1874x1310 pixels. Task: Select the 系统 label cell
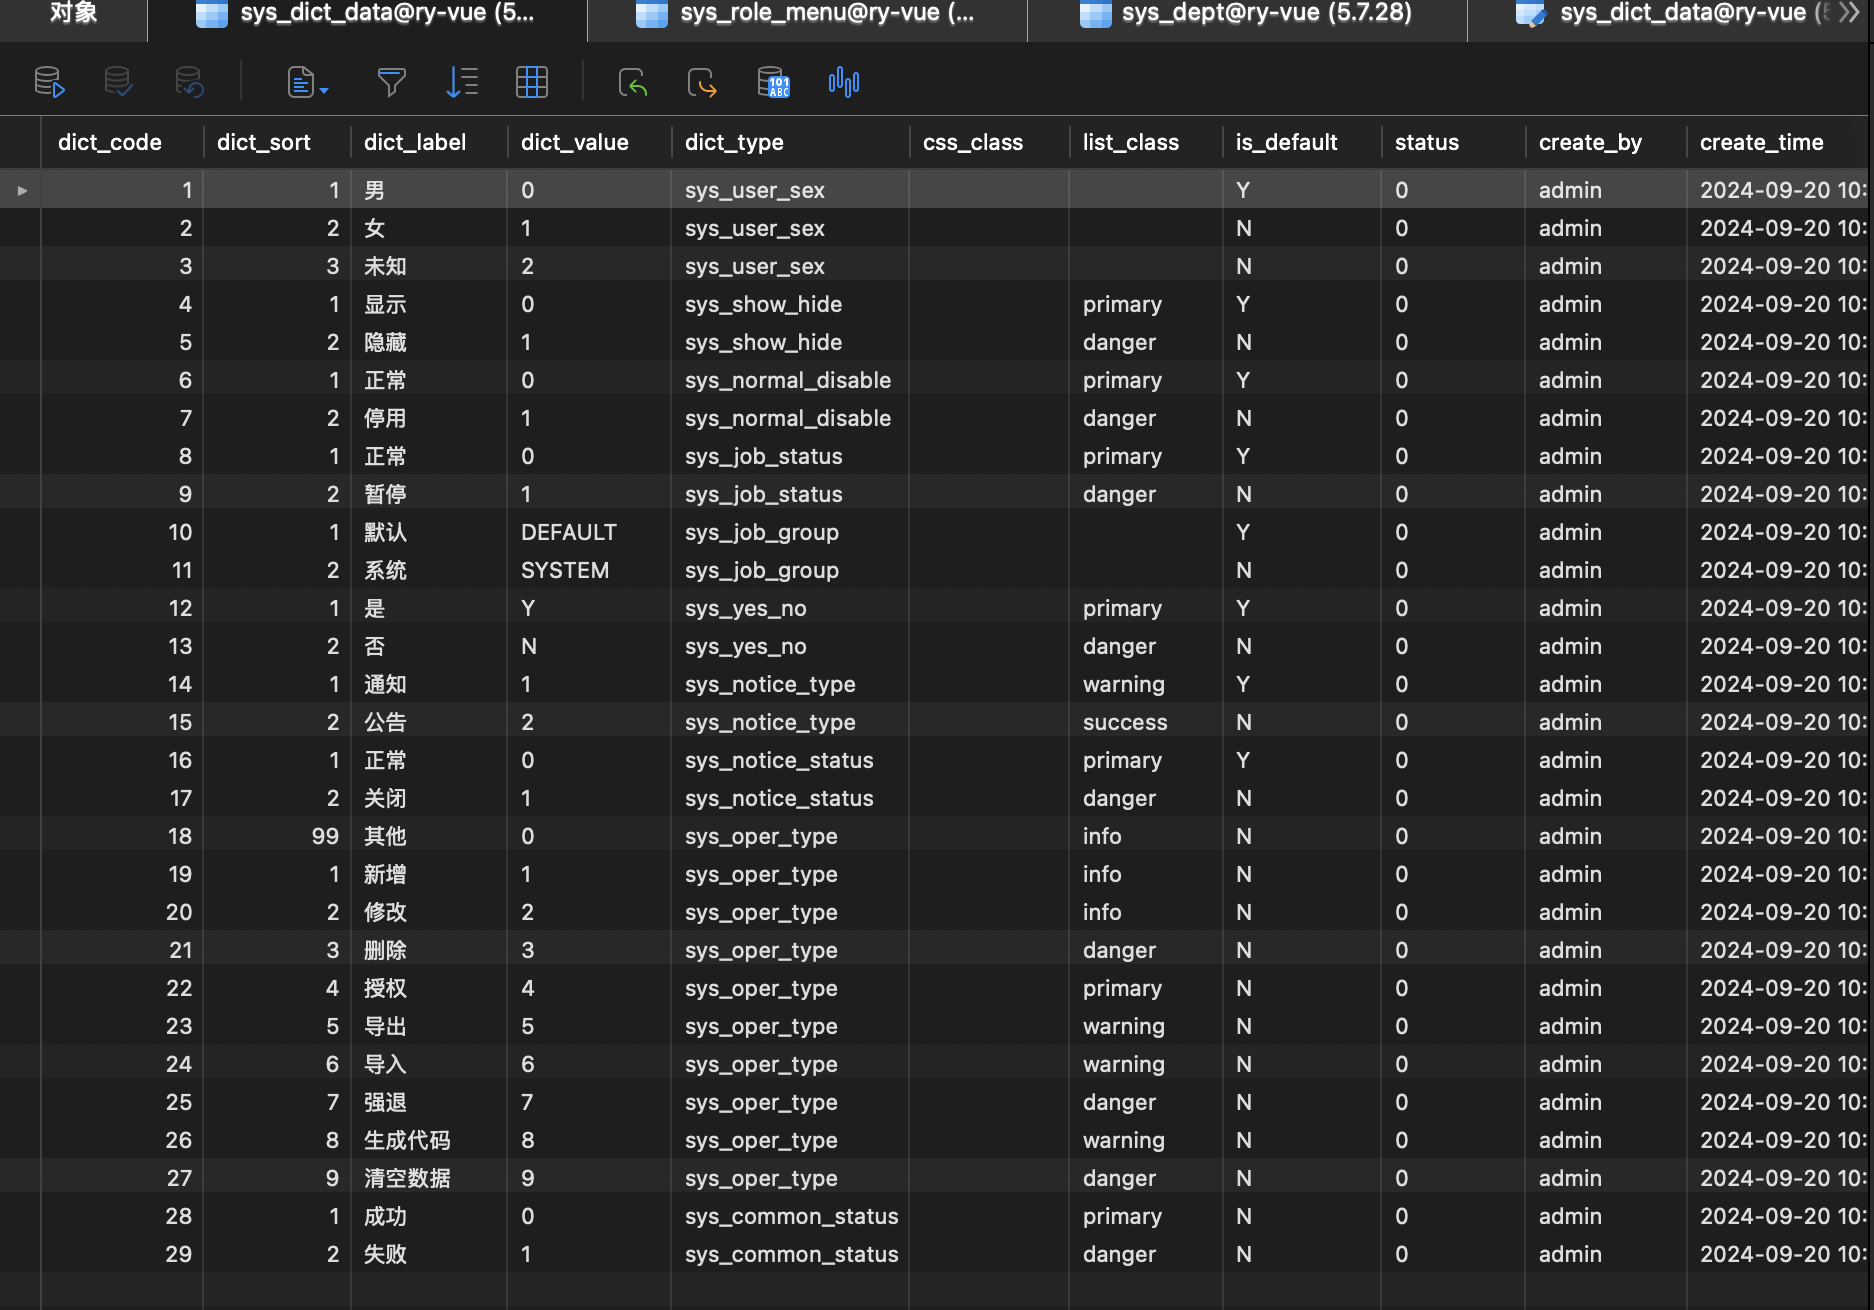coord(429,570)
